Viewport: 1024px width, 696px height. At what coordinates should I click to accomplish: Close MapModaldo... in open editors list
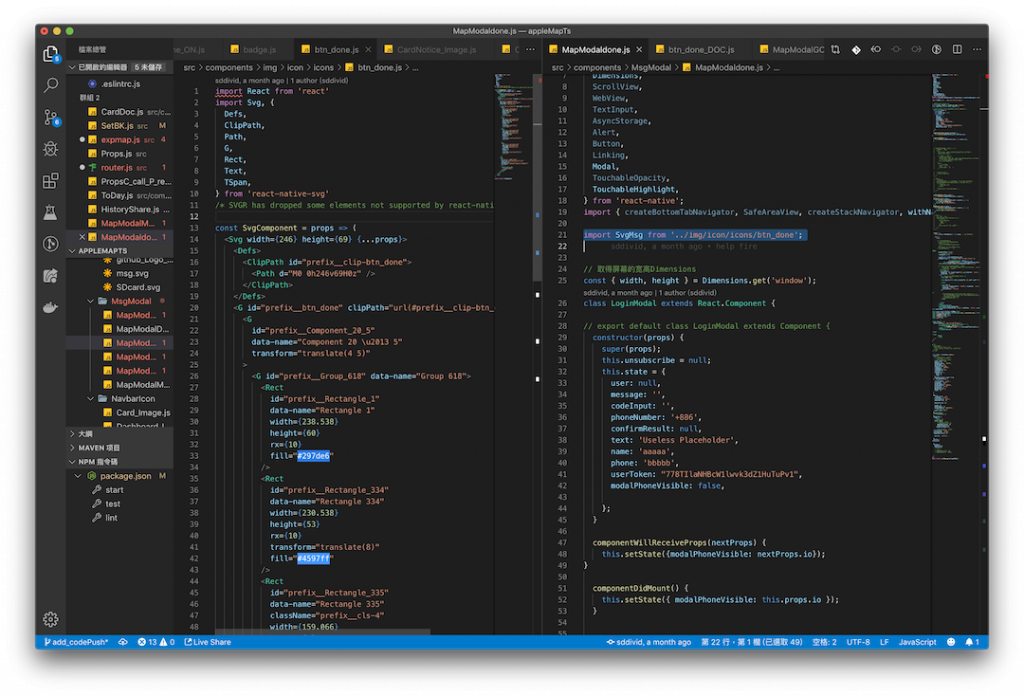tap(82, 237)
